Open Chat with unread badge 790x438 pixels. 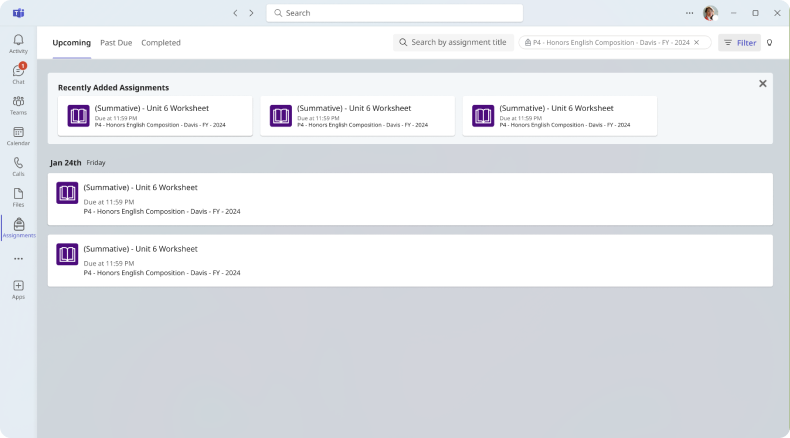click(x=18, y=71)
